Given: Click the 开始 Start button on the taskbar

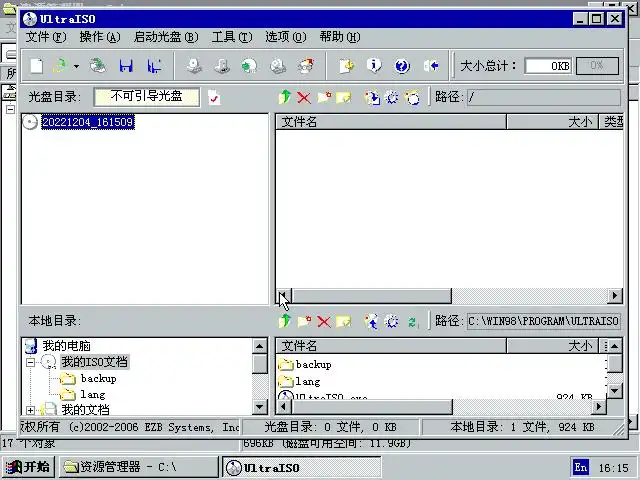Looking at the screenshot, I should tap(28, 467).
